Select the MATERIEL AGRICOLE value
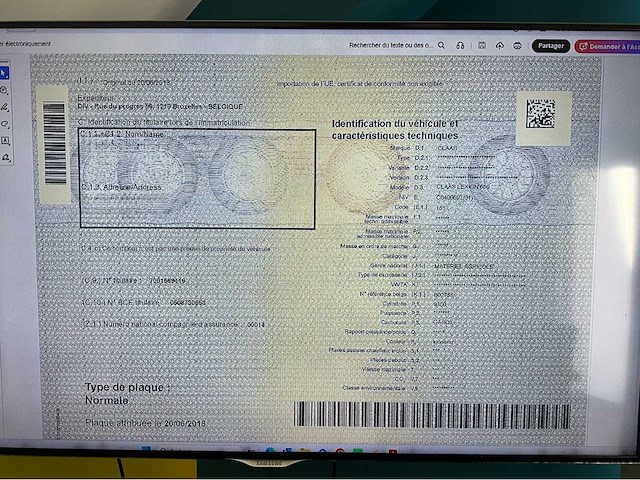This screenshot has width=640, height=480. click(x=464, y=267)
